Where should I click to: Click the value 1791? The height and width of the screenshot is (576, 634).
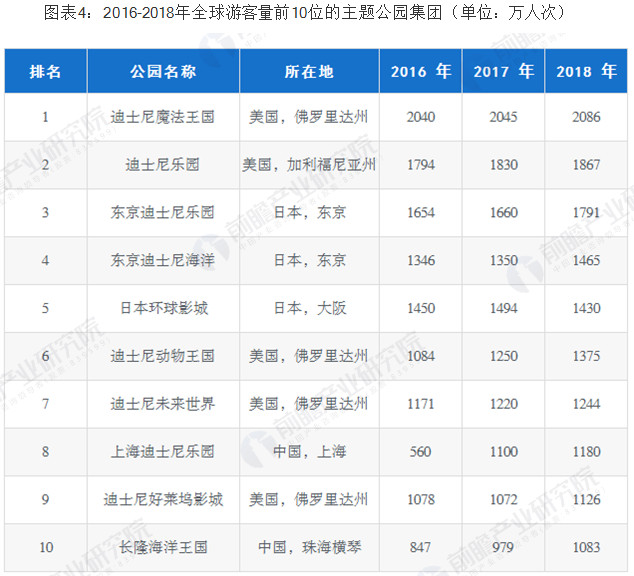point(586,213)
